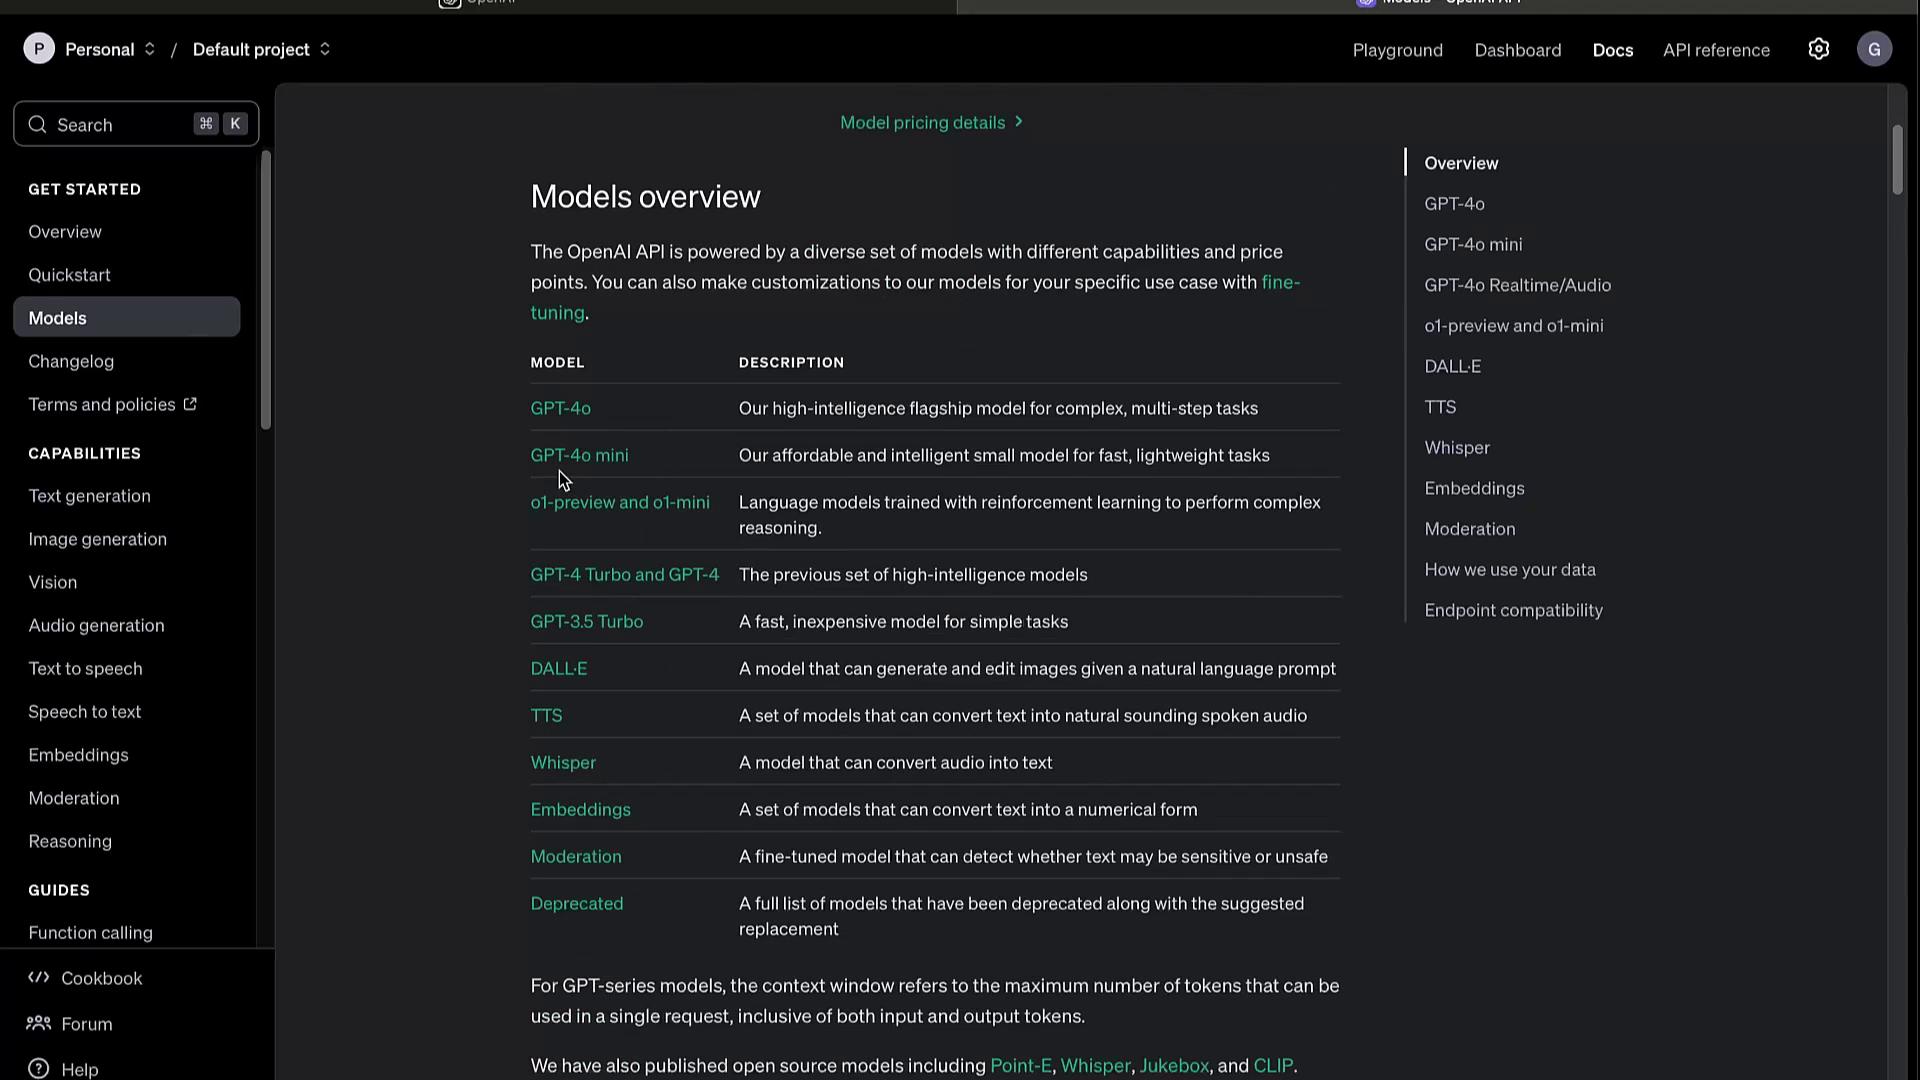Open the API reference tab
1920x1080 pixels.
click(1716, 50)
